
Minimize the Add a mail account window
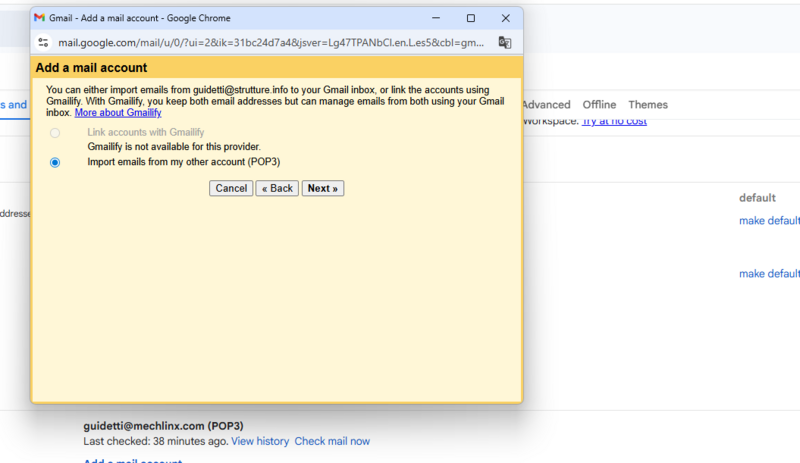pyautogui.click(x=436, y=18)
